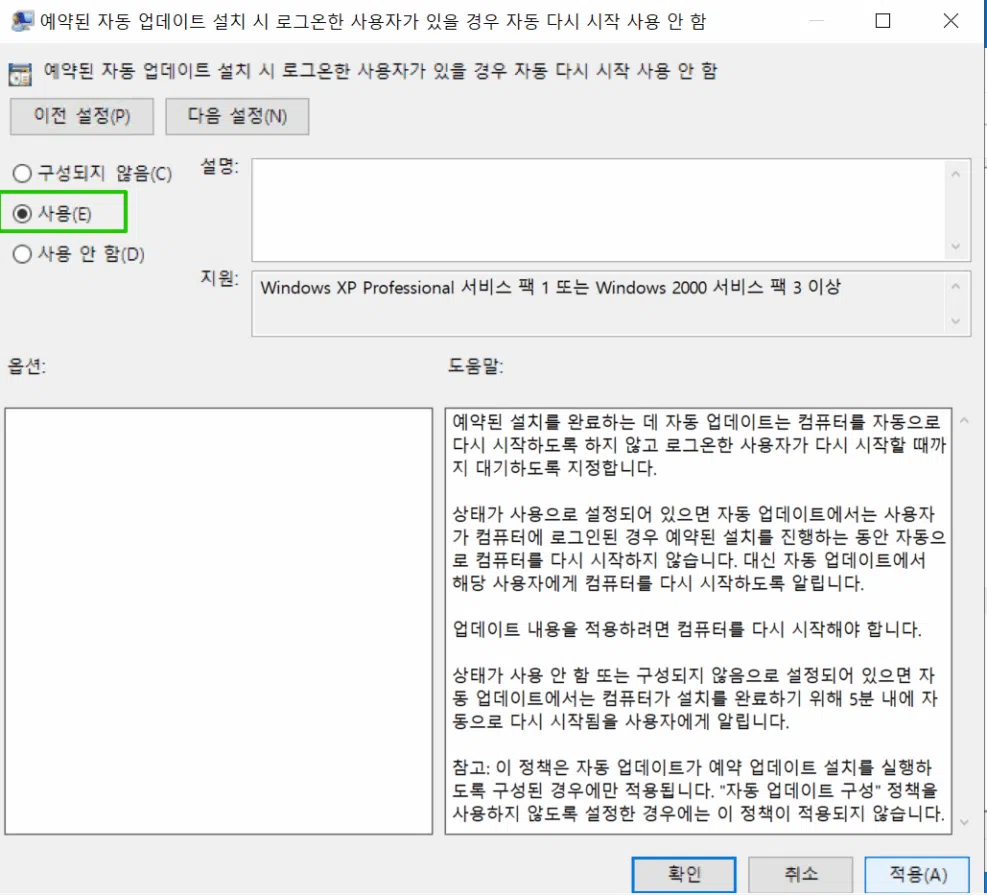This screenshot has height=895, width=987.
Task: Select the 사용 안 함(D) radio option
Action: 22,254
